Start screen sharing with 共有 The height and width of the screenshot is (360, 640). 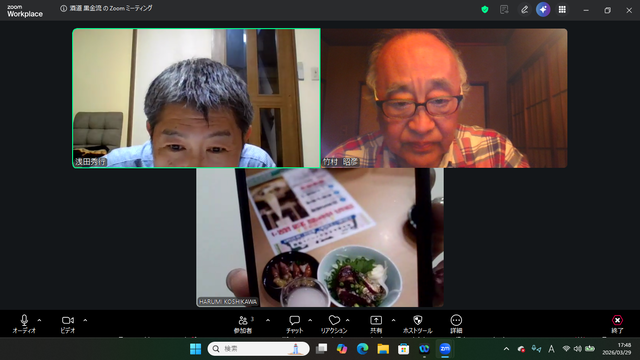pos(376,324)
